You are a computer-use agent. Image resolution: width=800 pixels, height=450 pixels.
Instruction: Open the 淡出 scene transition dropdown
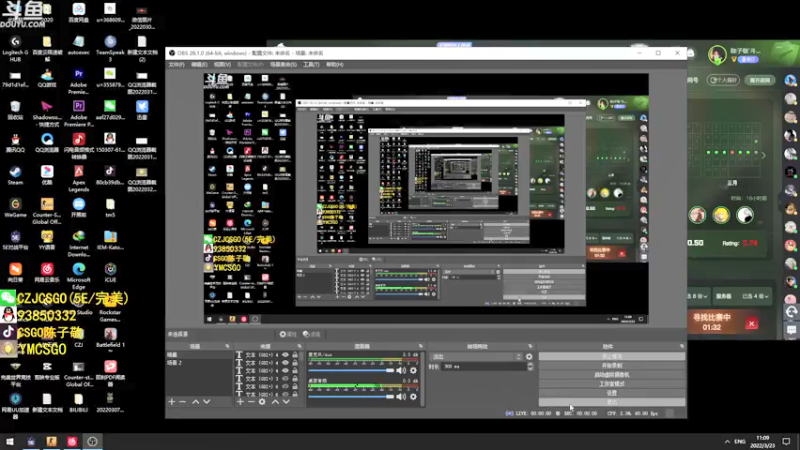(x=477, y=357)
